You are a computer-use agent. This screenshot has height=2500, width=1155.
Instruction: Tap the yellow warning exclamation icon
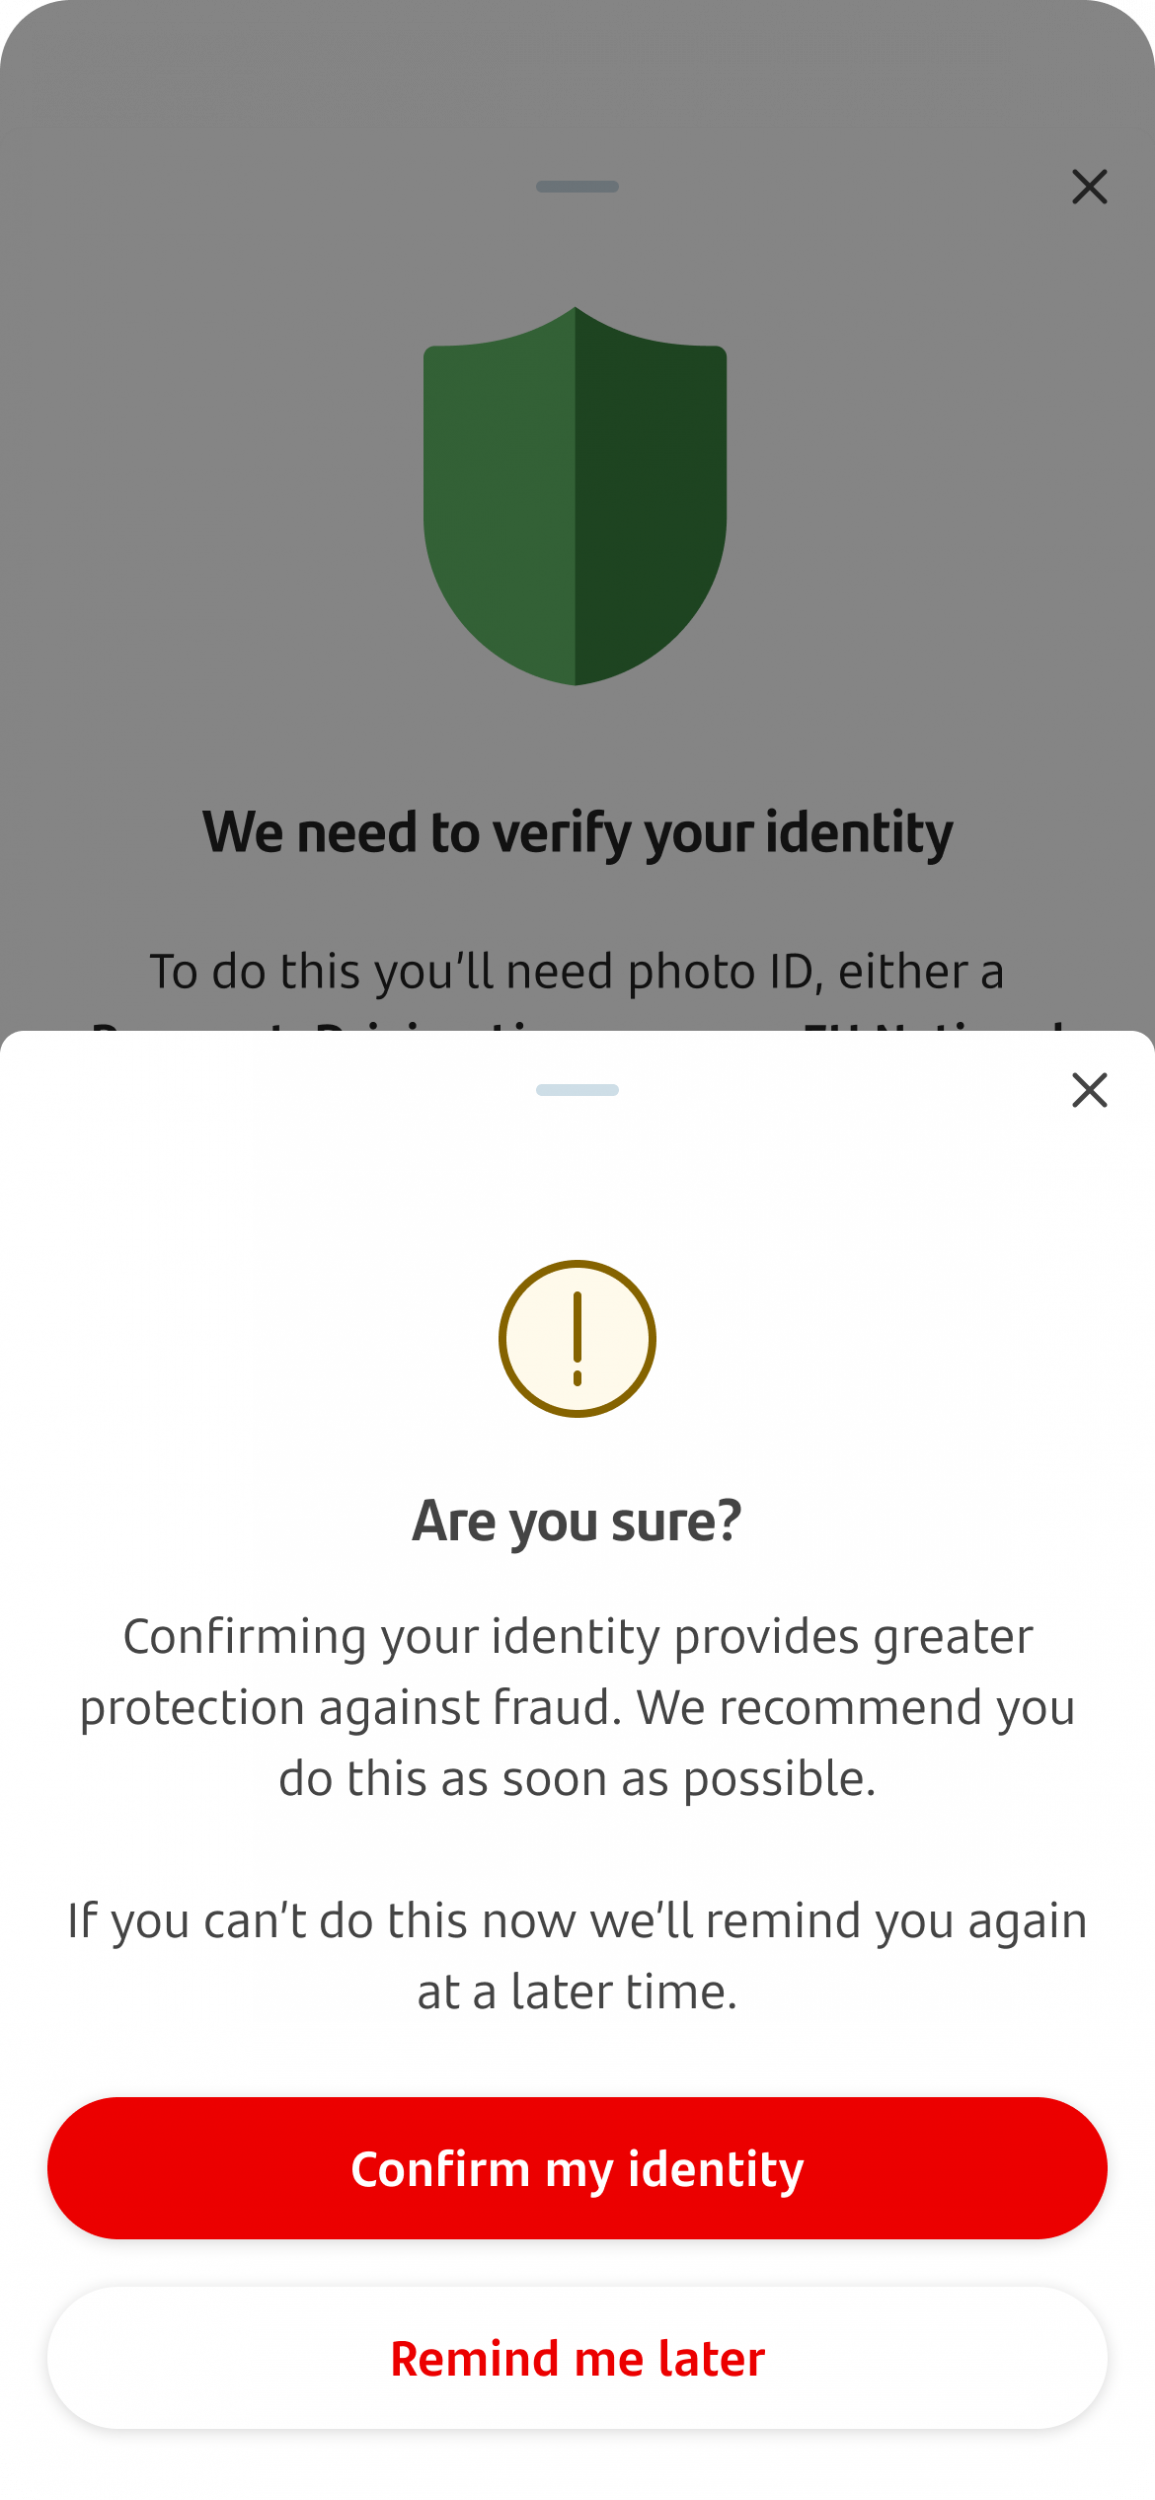click(577, 1338)
